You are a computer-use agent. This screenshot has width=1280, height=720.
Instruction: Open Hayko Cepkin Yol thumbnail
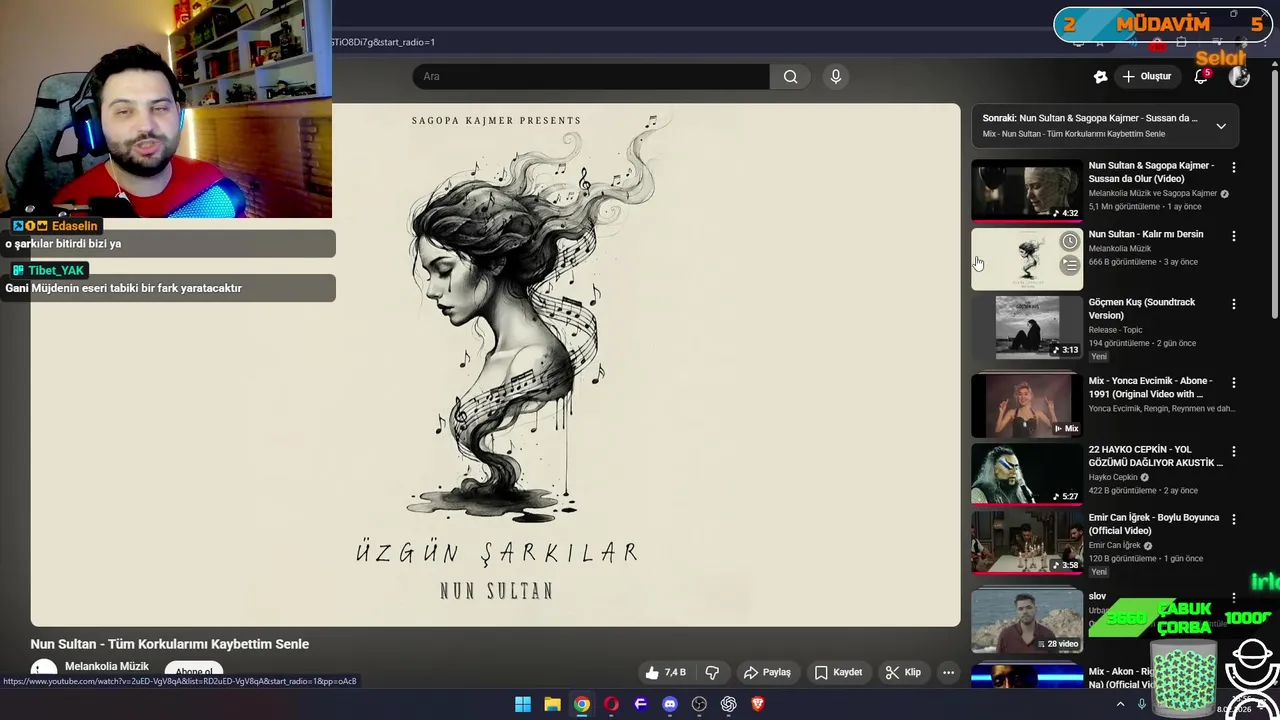tap(1027, 474)
